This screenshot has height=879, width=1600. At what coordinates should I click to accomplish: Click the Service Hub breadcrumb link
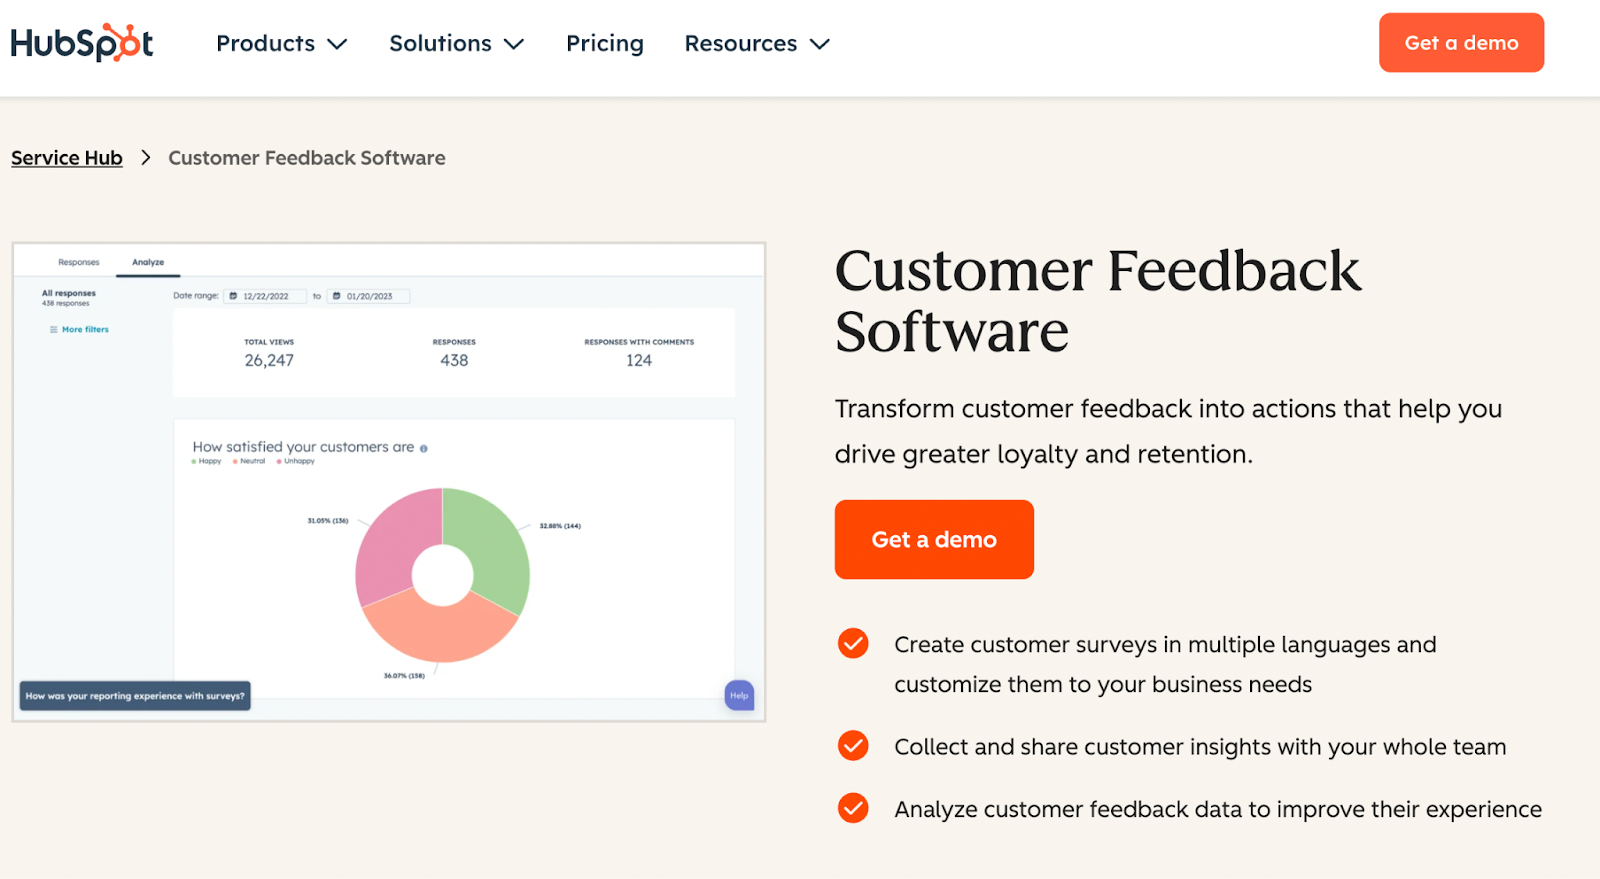tap(67, 158)
